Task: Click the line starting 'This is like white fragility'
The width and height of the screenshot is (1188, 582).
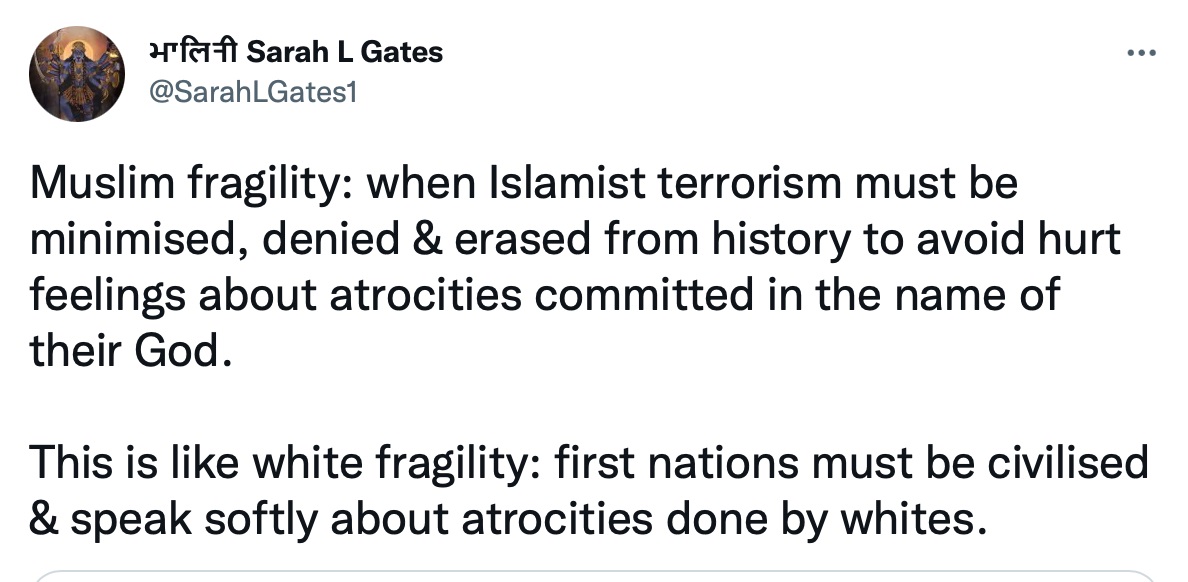Action: point(589,463)
